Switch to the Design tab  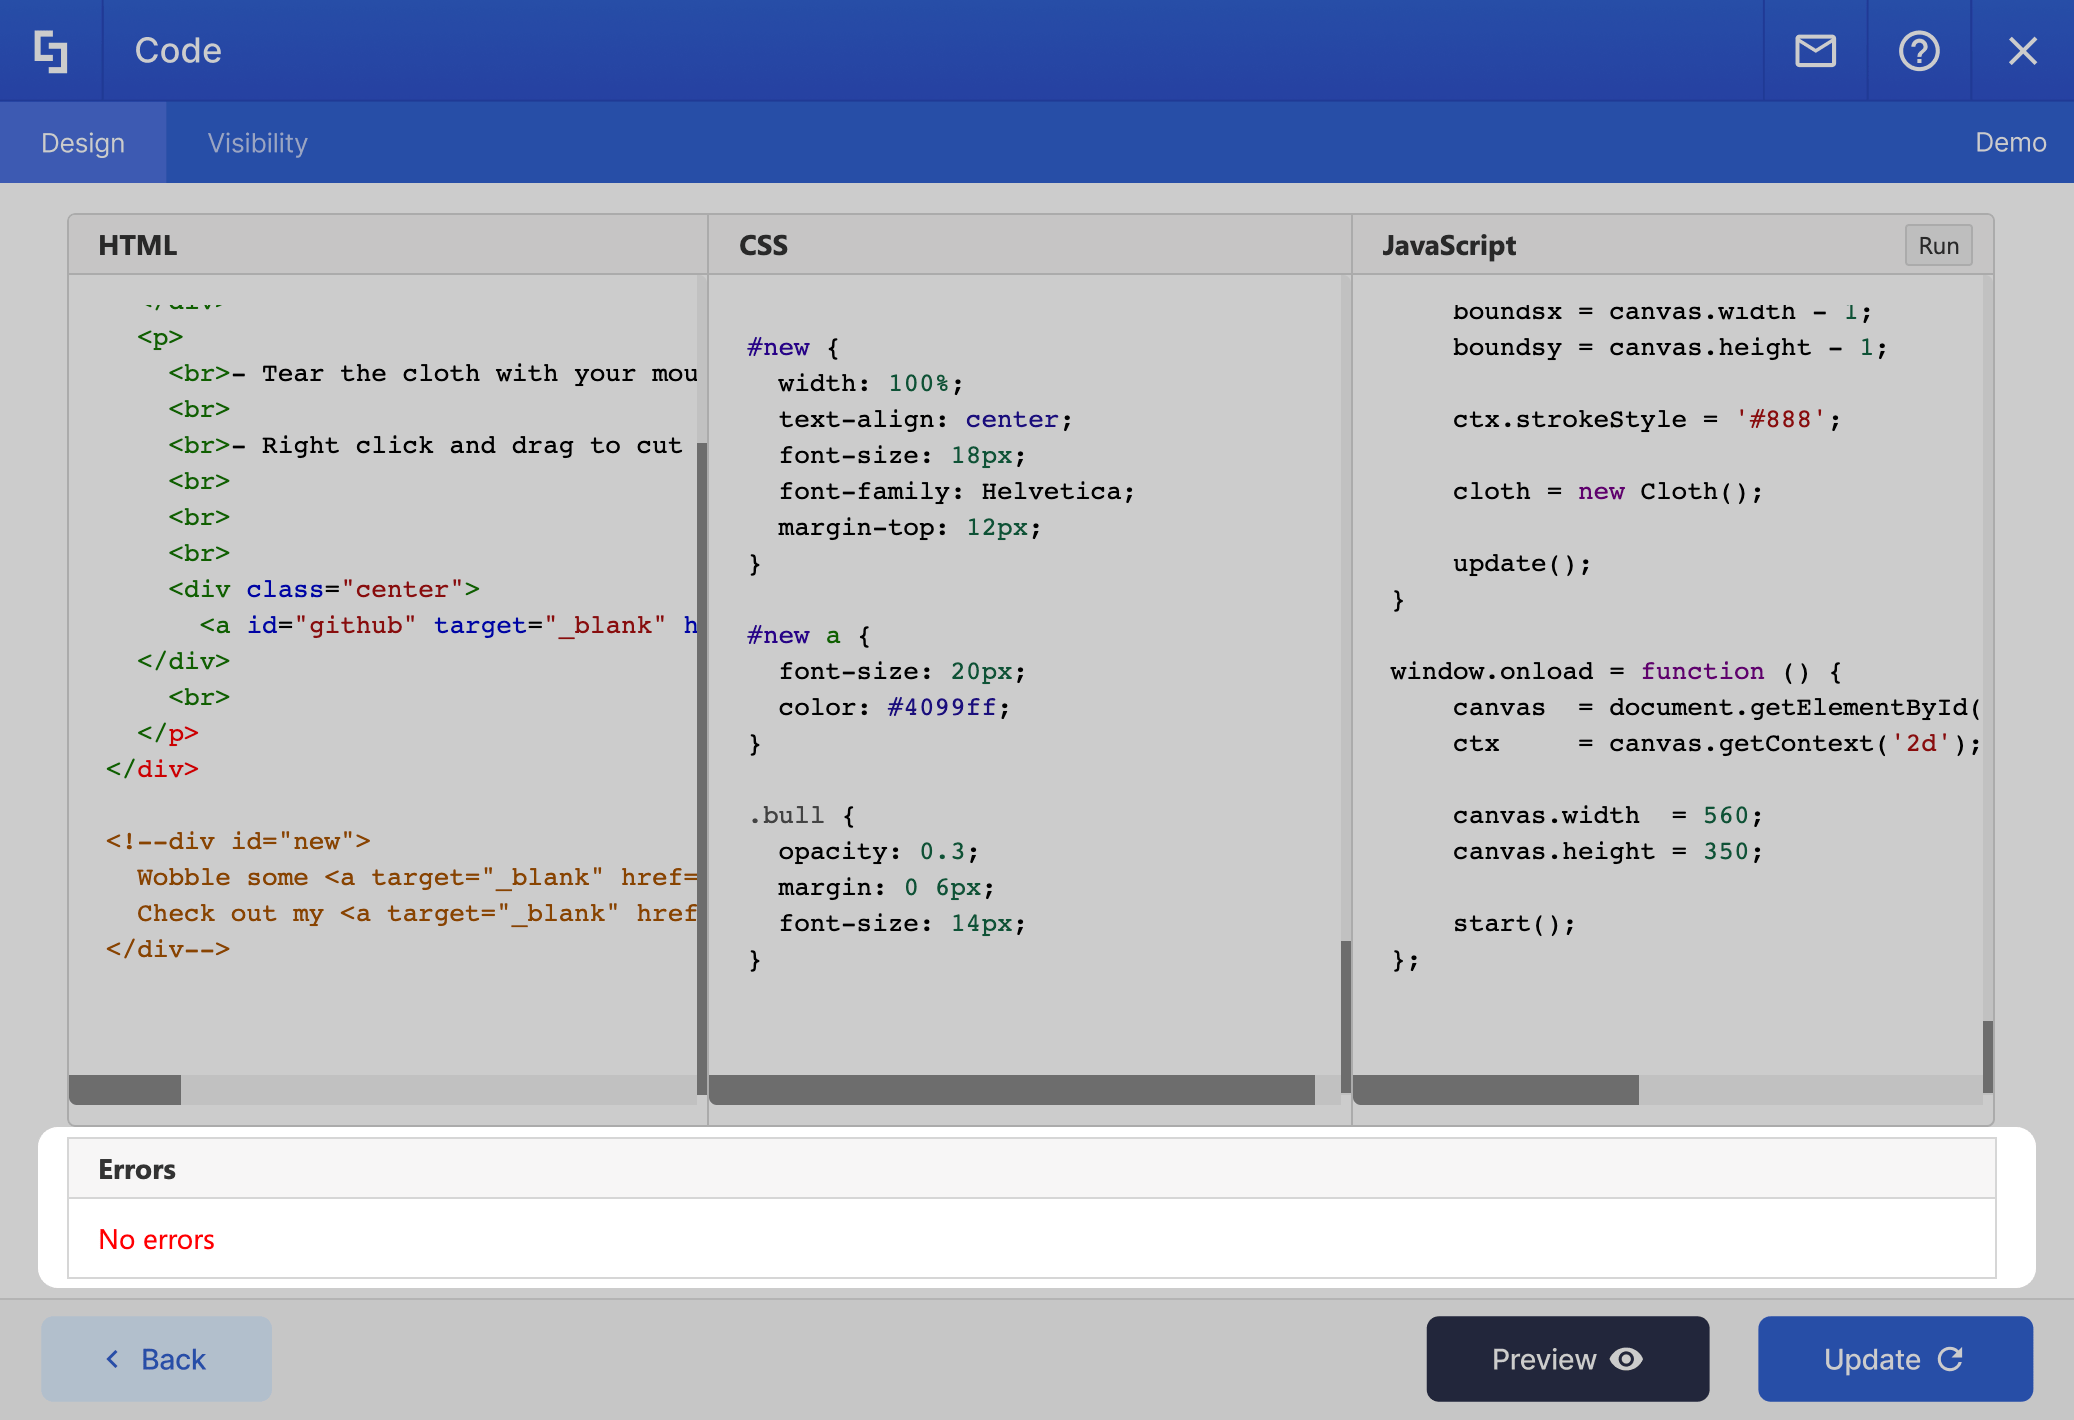pyautogui.click(x=83, y=143)
